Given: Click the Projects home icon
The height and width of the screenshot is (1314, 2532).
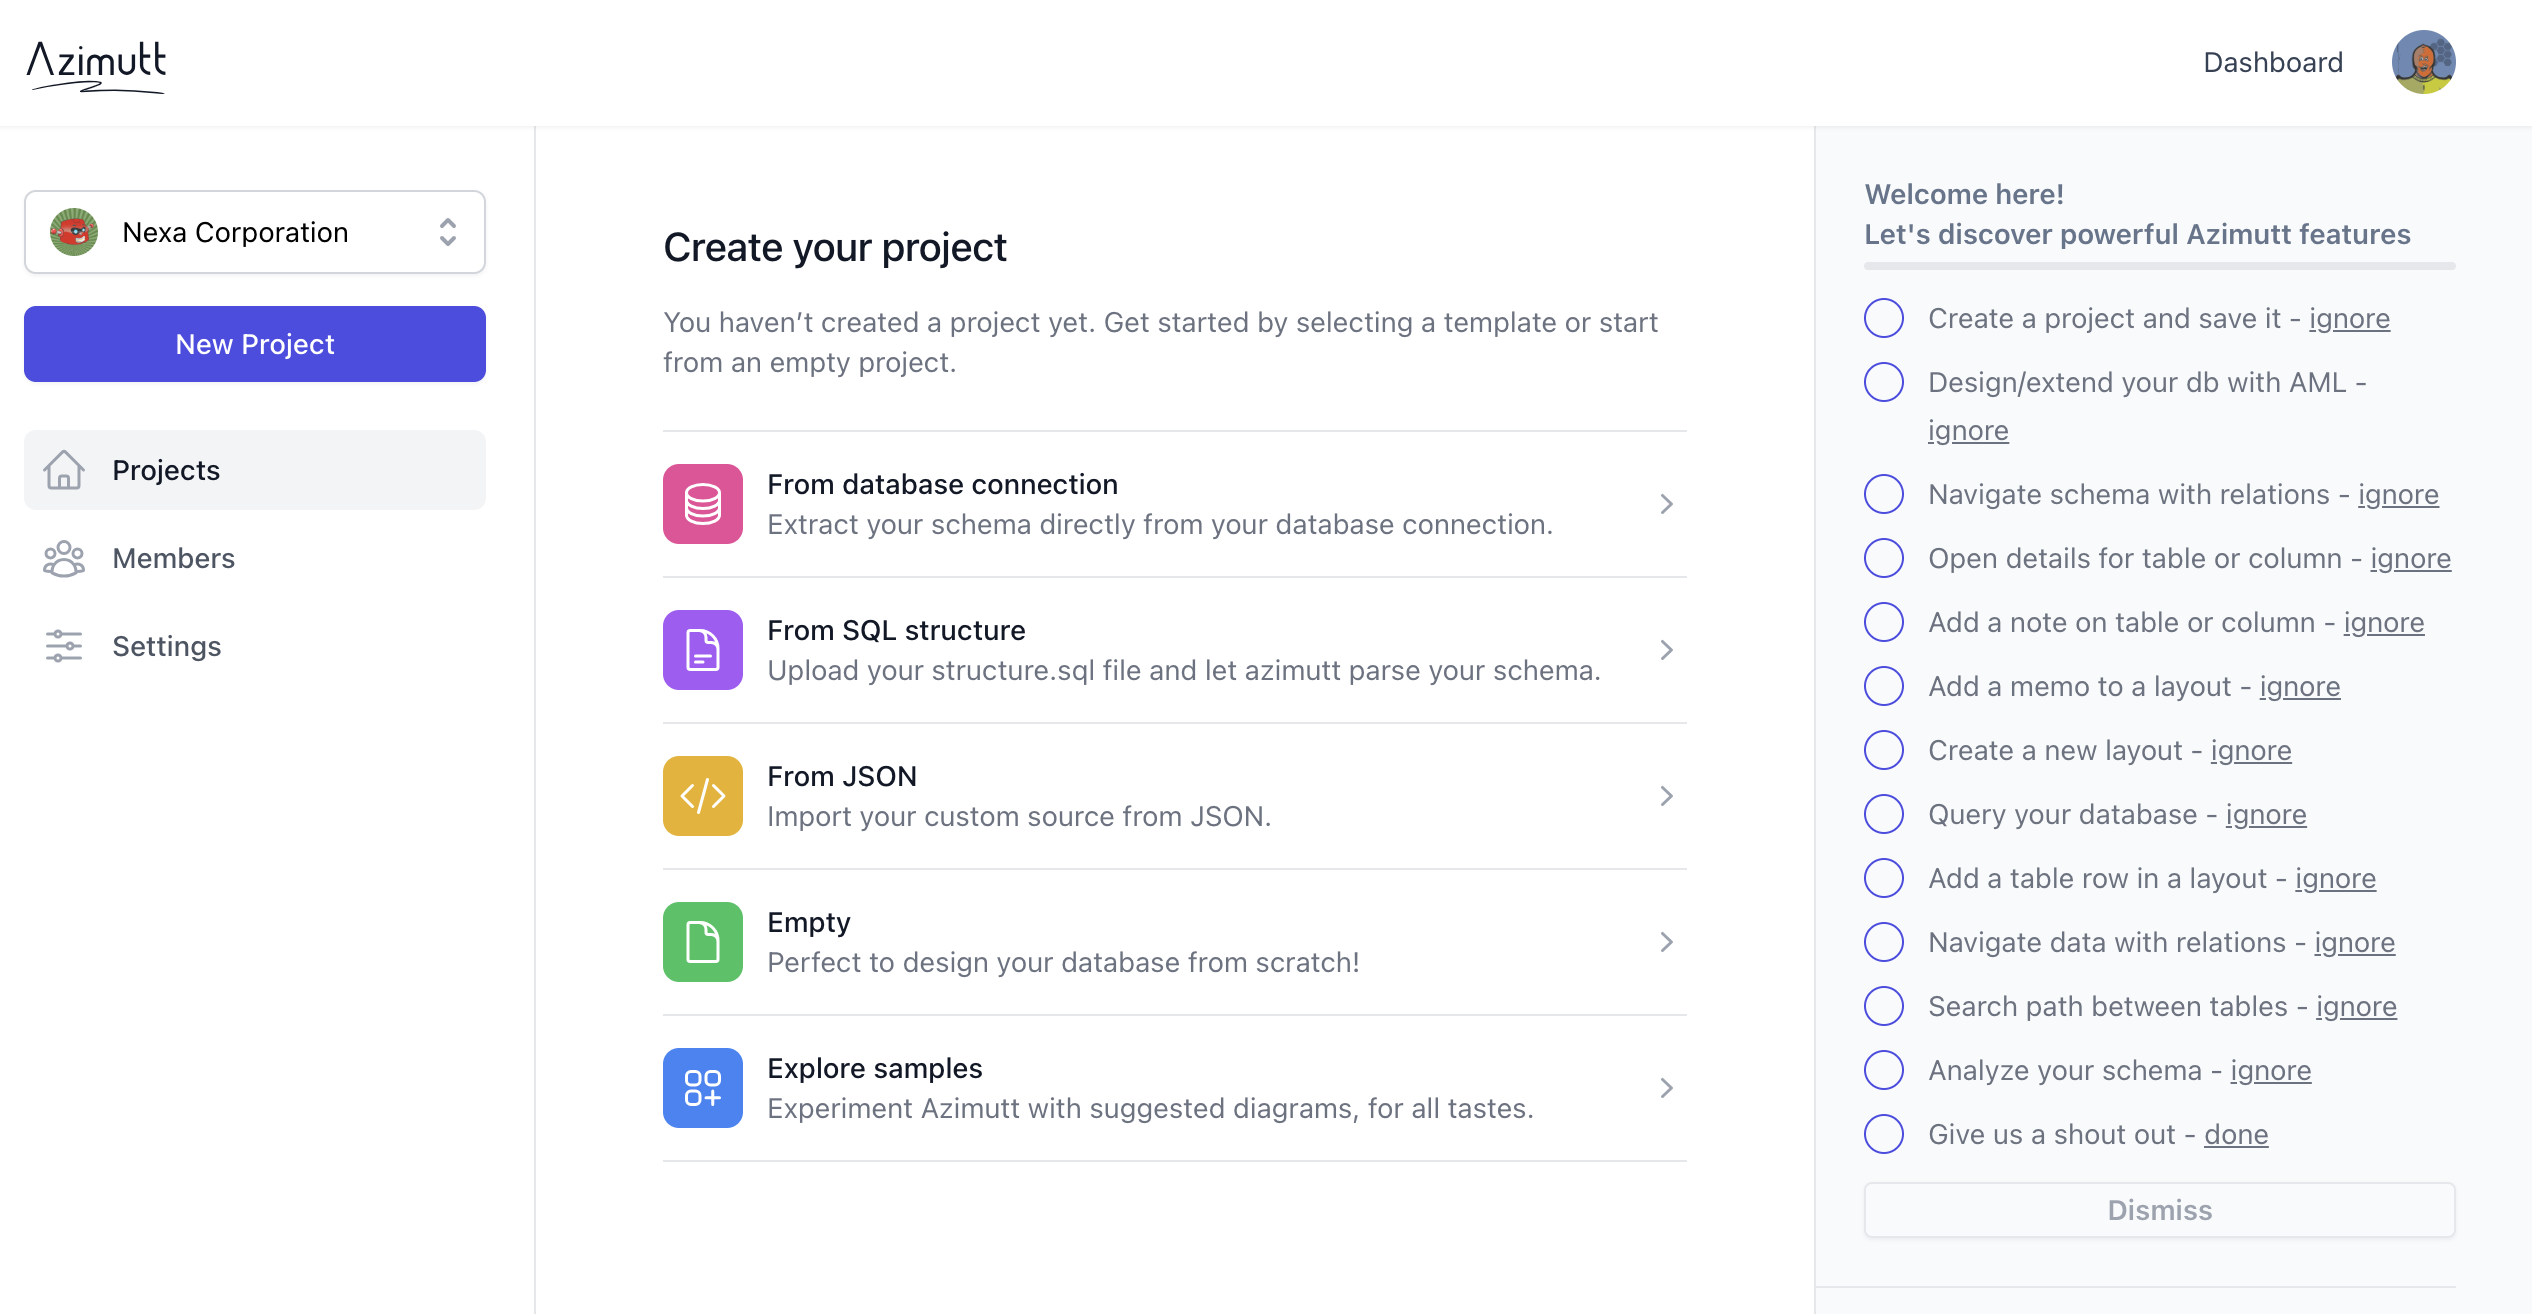Looking at the screenshot, I should tap(64, 470).
